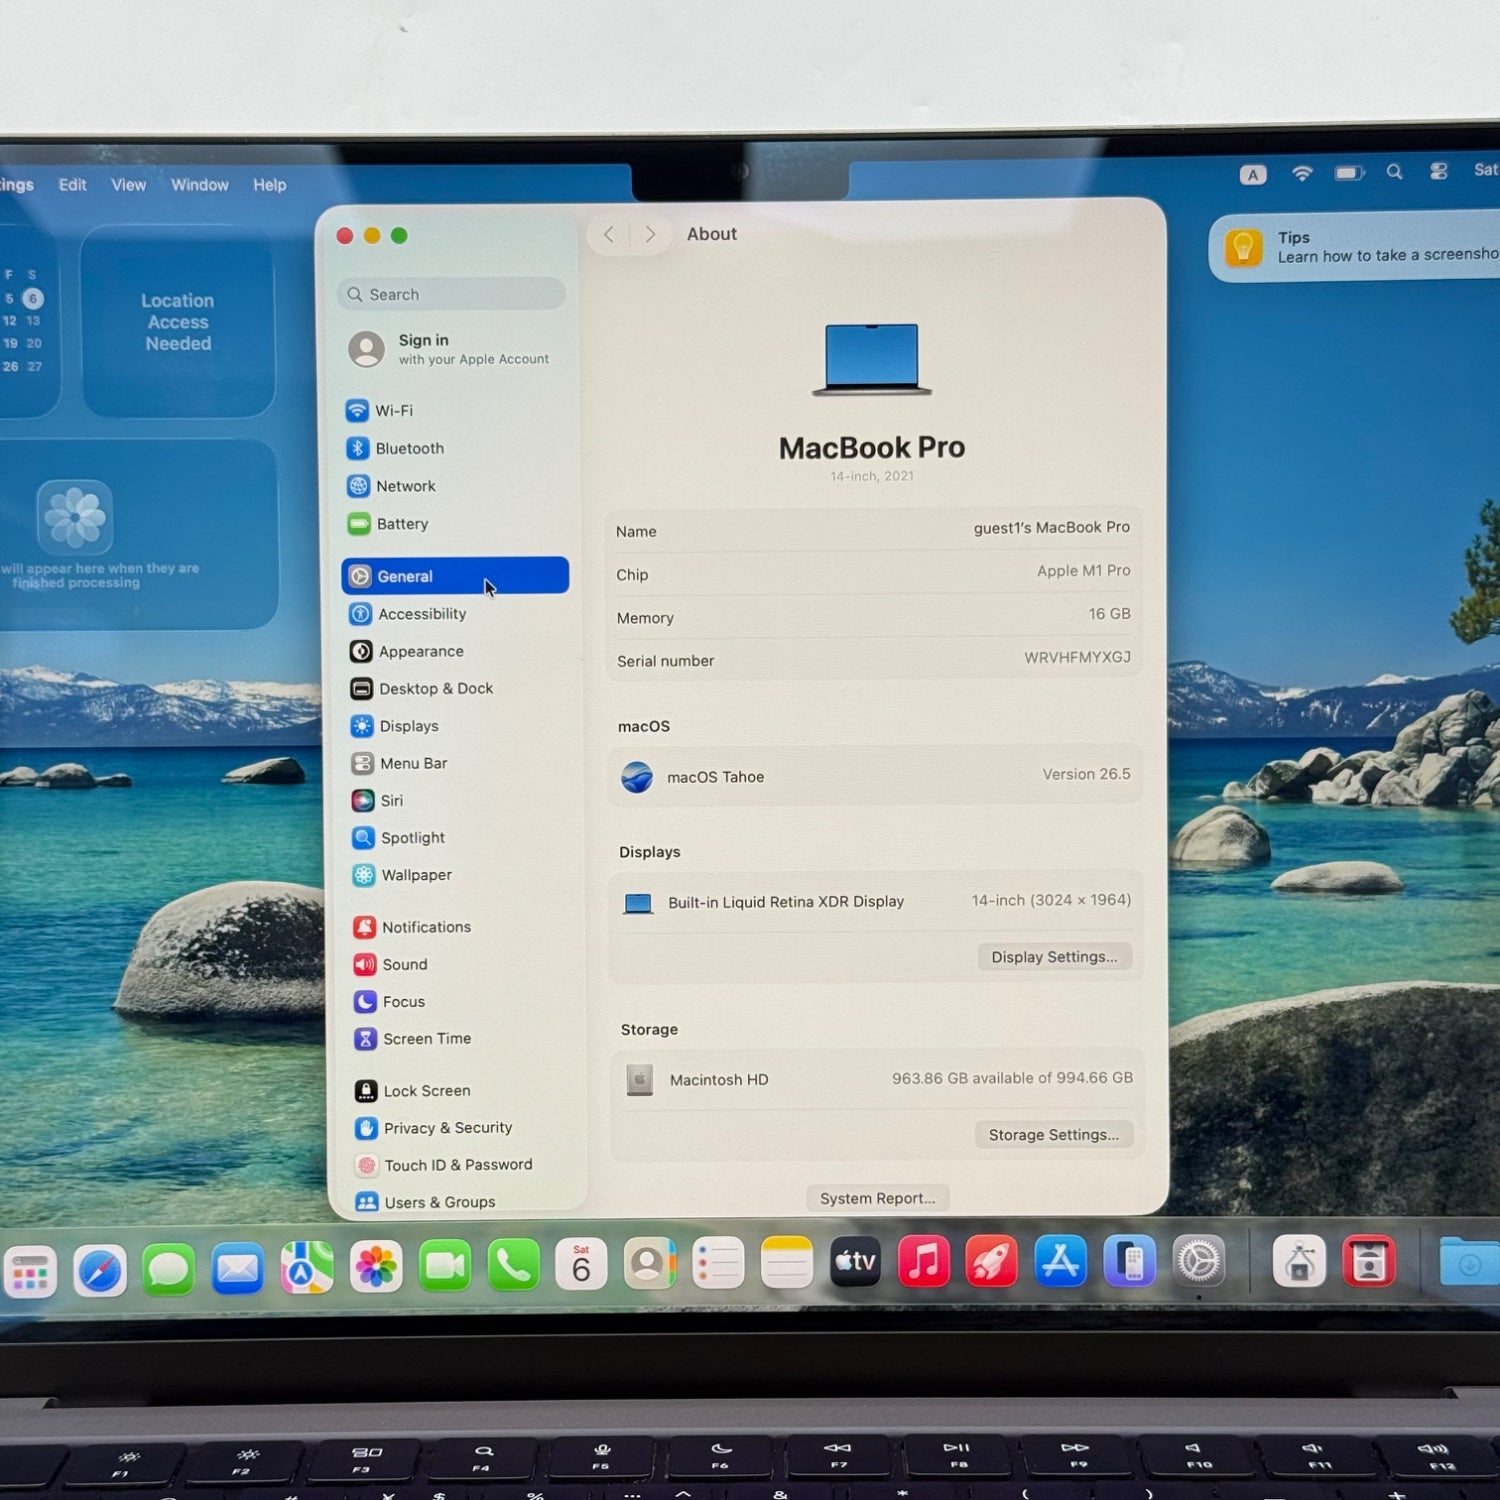
Task: Open the Music app in the Dock
Action: click(924, 1261)
